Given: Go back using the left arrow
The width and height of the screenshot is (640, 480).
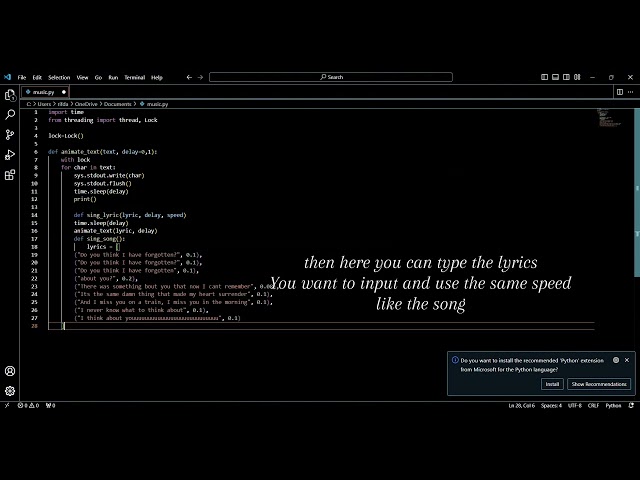Looking at the screenshot, I should [189, 77].
